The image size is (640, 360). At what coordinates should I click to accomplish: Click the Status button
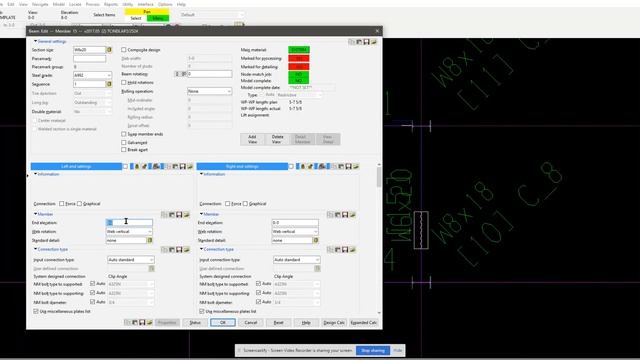click(x=195, y=322)
